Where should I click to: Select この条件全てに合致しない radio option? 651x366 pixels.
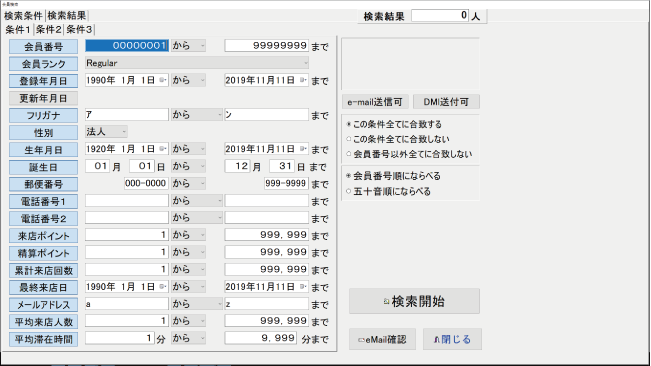coord(398,139)
